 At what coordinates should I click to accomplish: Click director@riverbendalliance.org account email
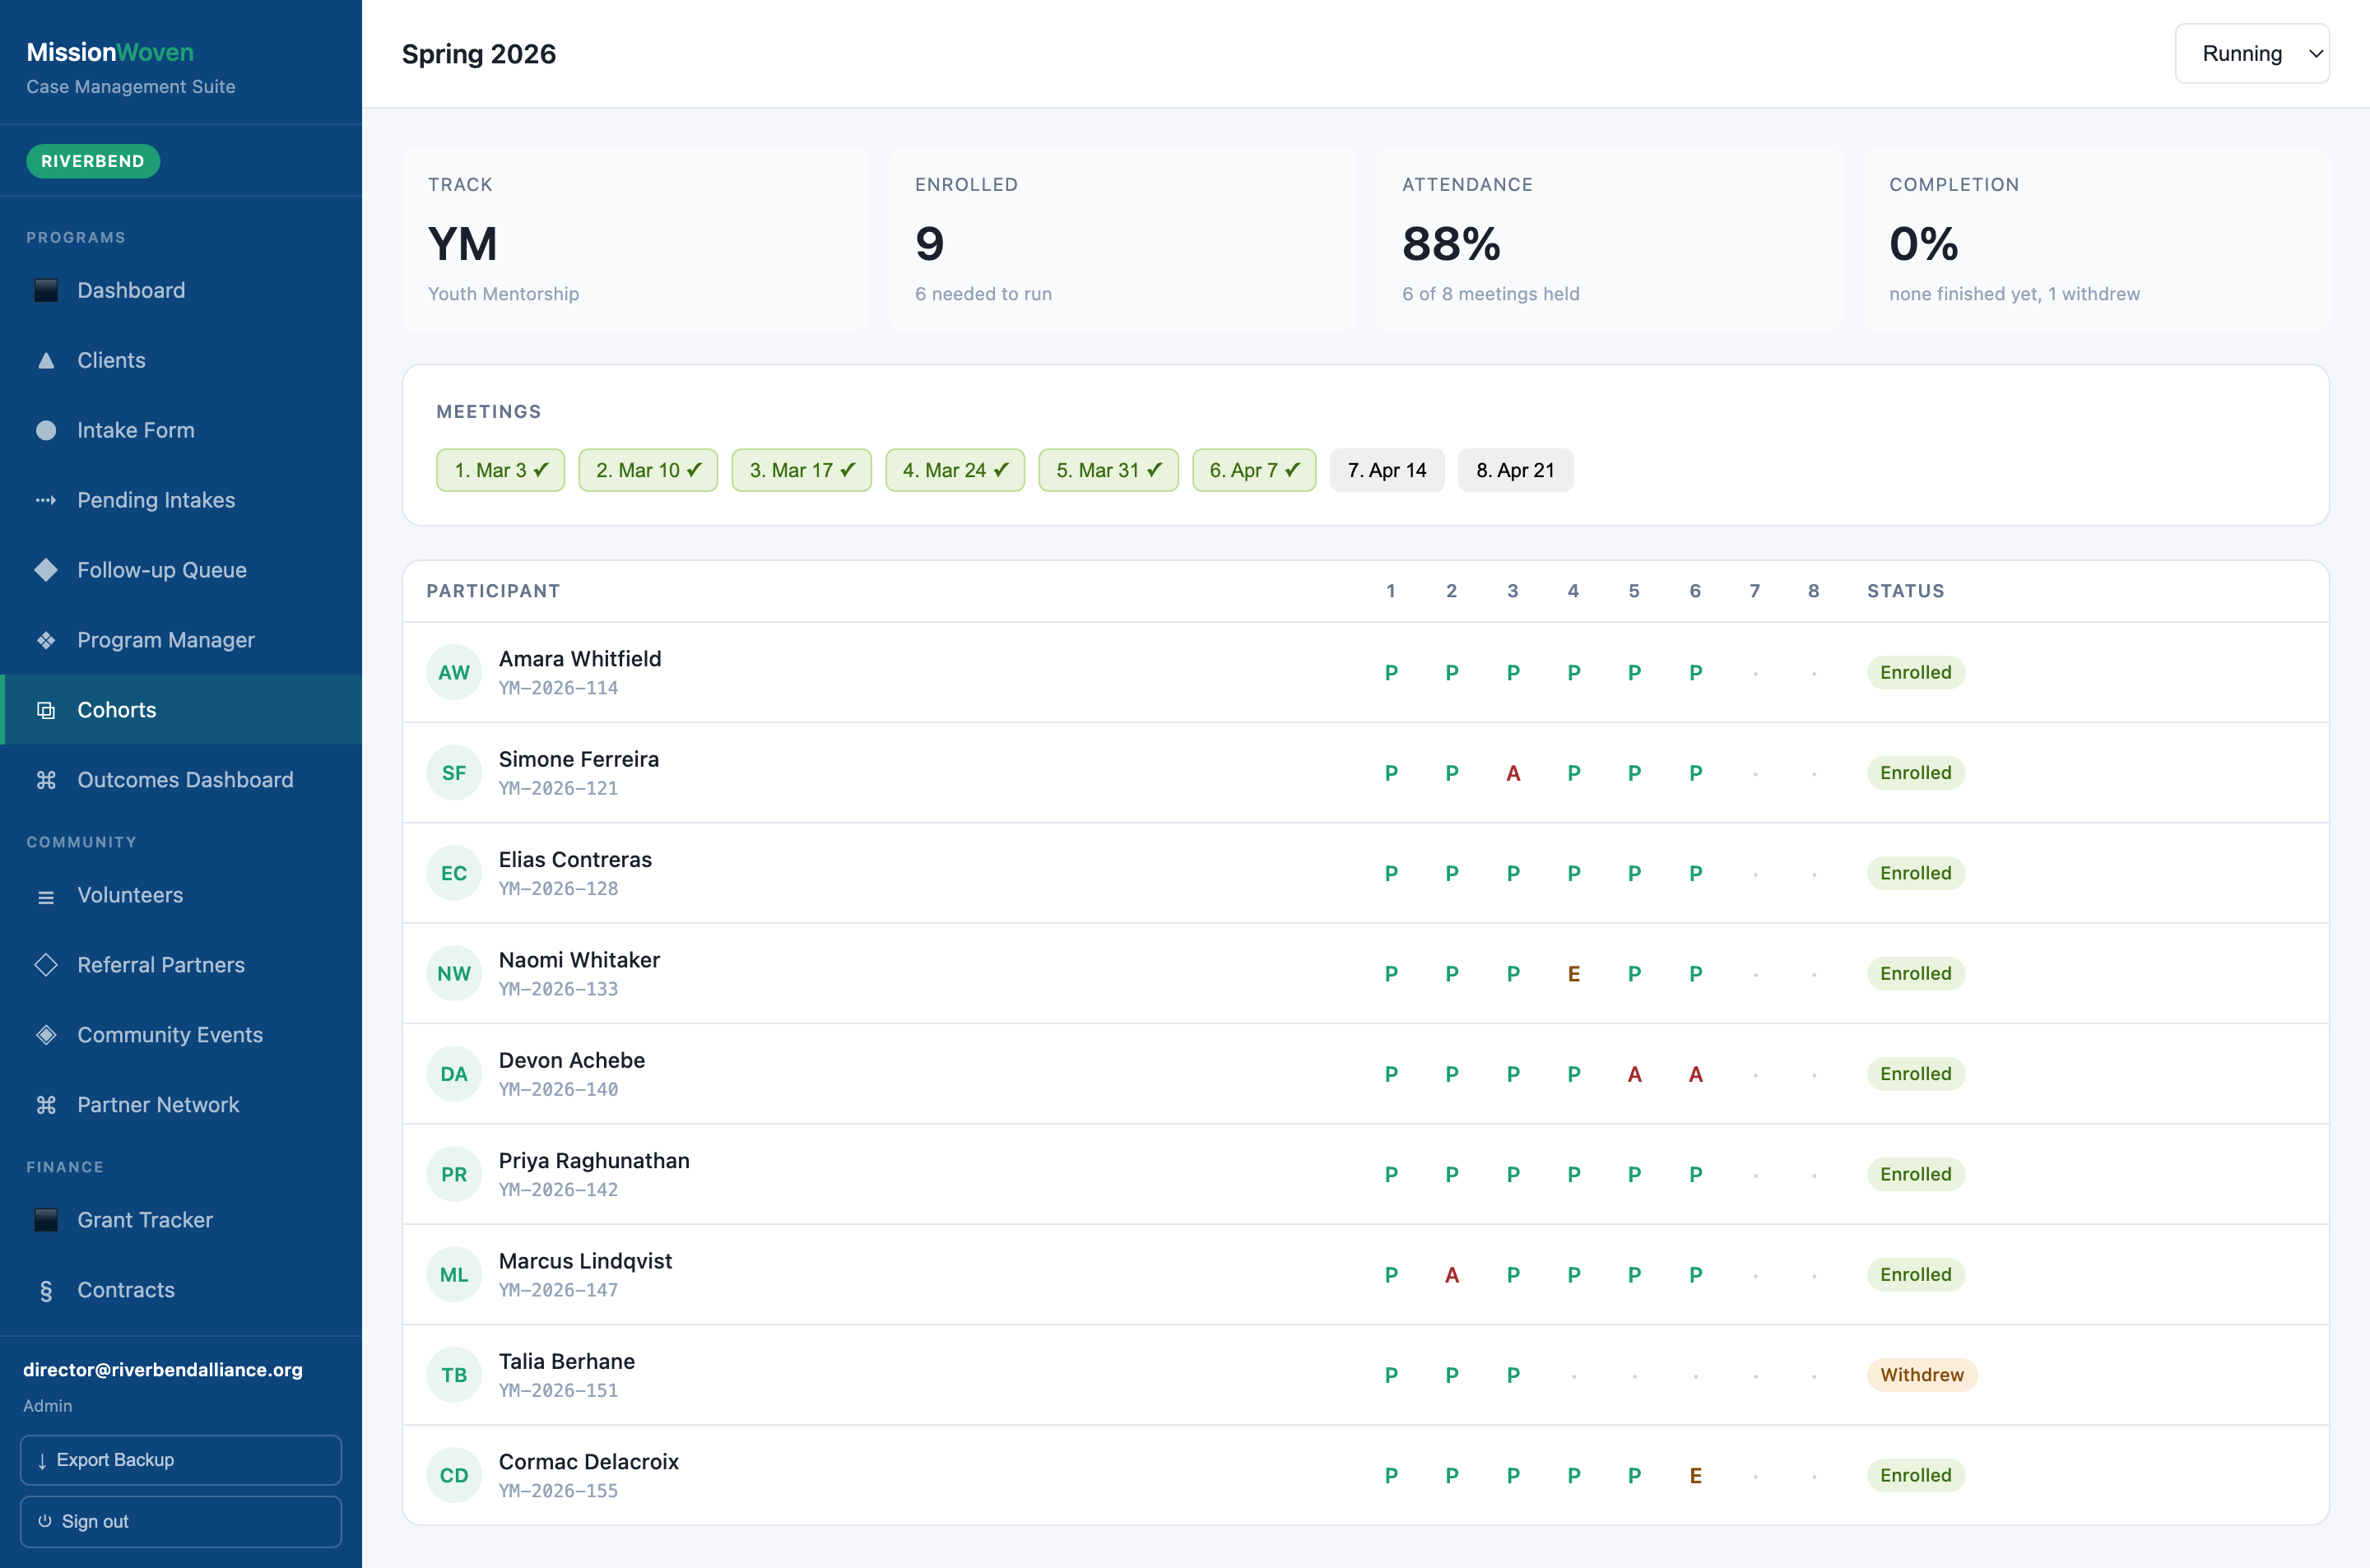163,1370
